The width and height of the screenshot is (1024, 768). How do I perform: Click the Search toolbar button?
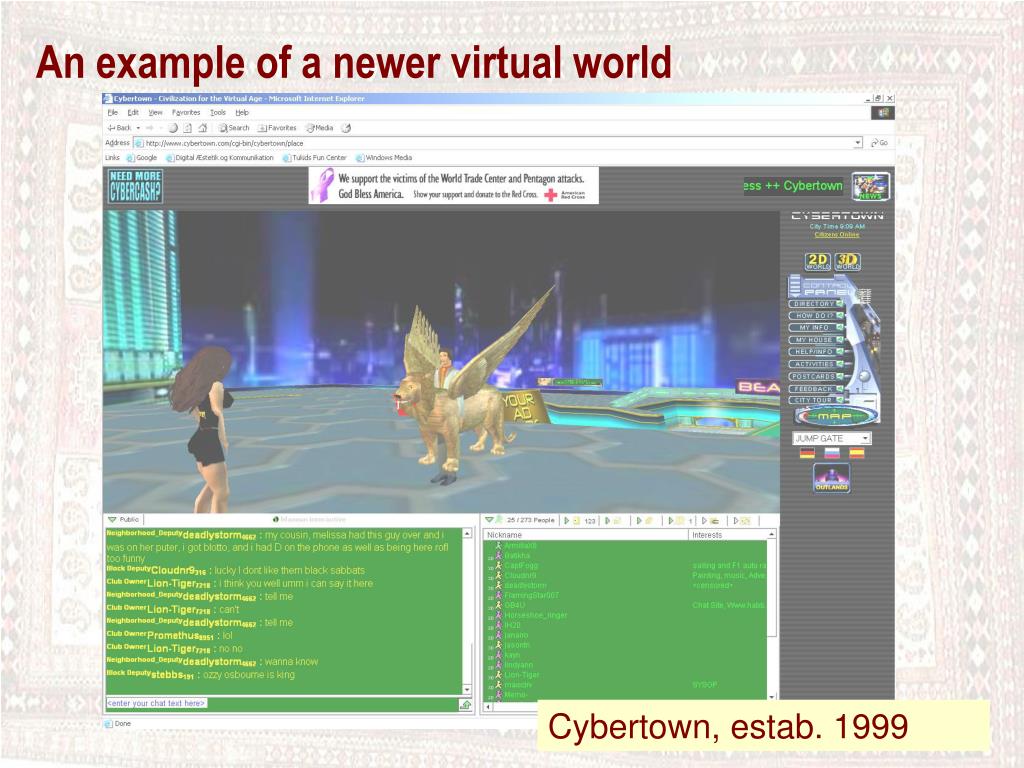coord(234,128)
